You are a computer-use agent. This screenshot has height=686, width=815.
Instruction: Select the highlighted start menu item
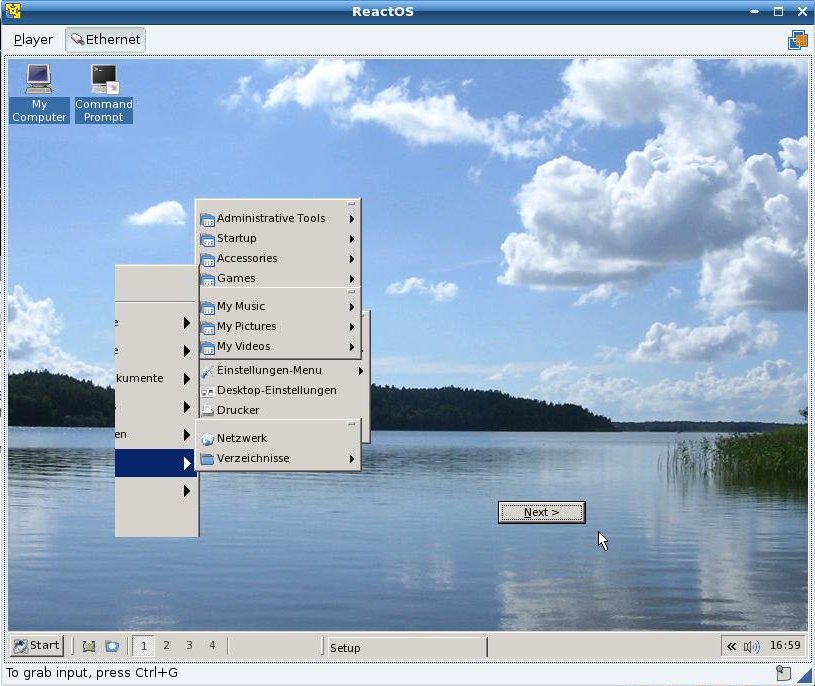(x=155, y=463)
